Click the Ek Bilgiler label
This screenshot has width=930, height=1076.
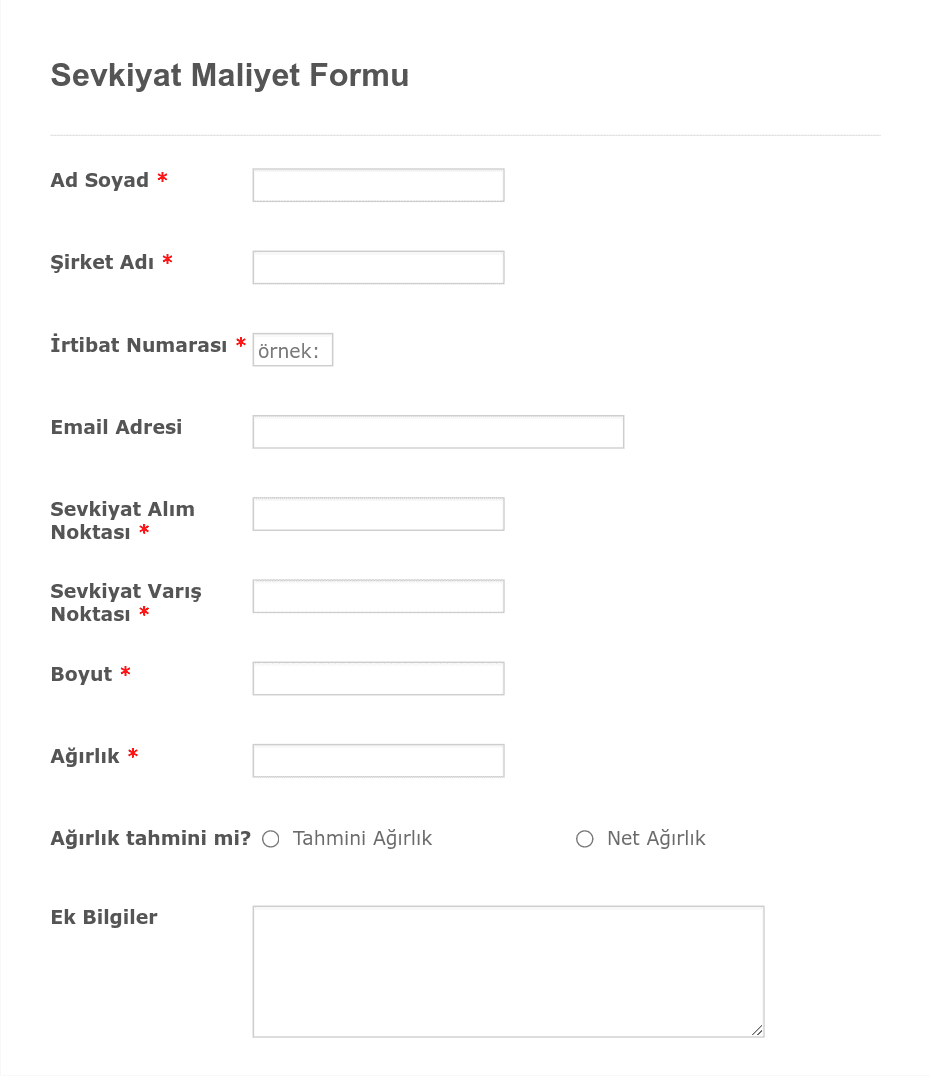(x=104, y=917)
